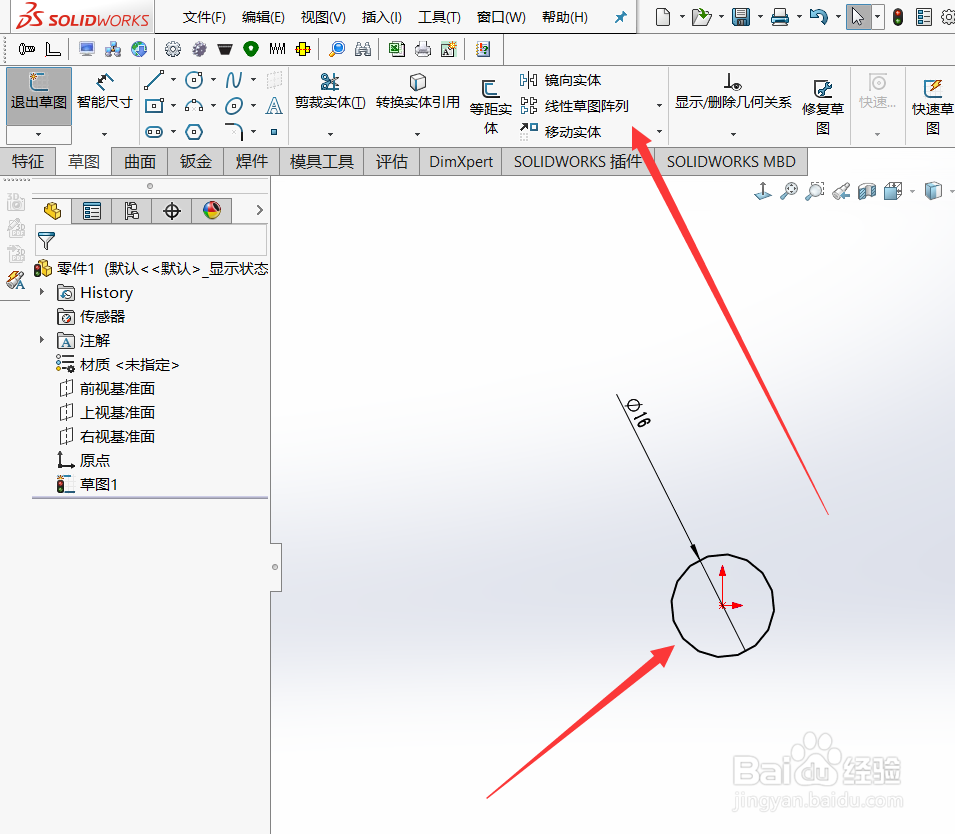Toggle the pin on the menu bar
The image size is (955, 834).
(x=621, y=16)
